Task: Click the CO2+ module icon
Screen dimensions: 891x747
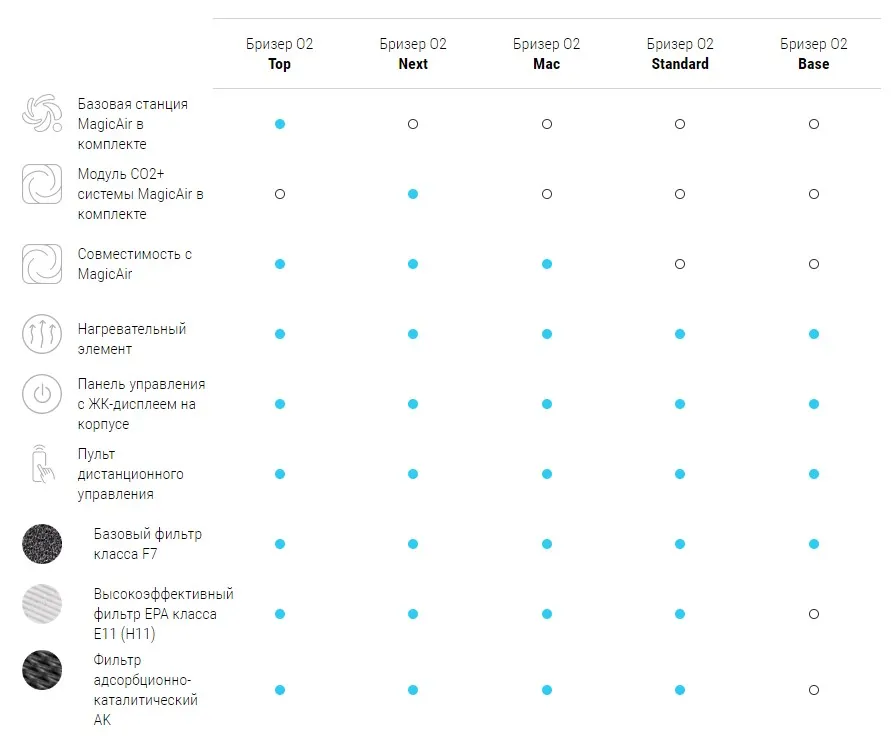Action: click(42, 184)
